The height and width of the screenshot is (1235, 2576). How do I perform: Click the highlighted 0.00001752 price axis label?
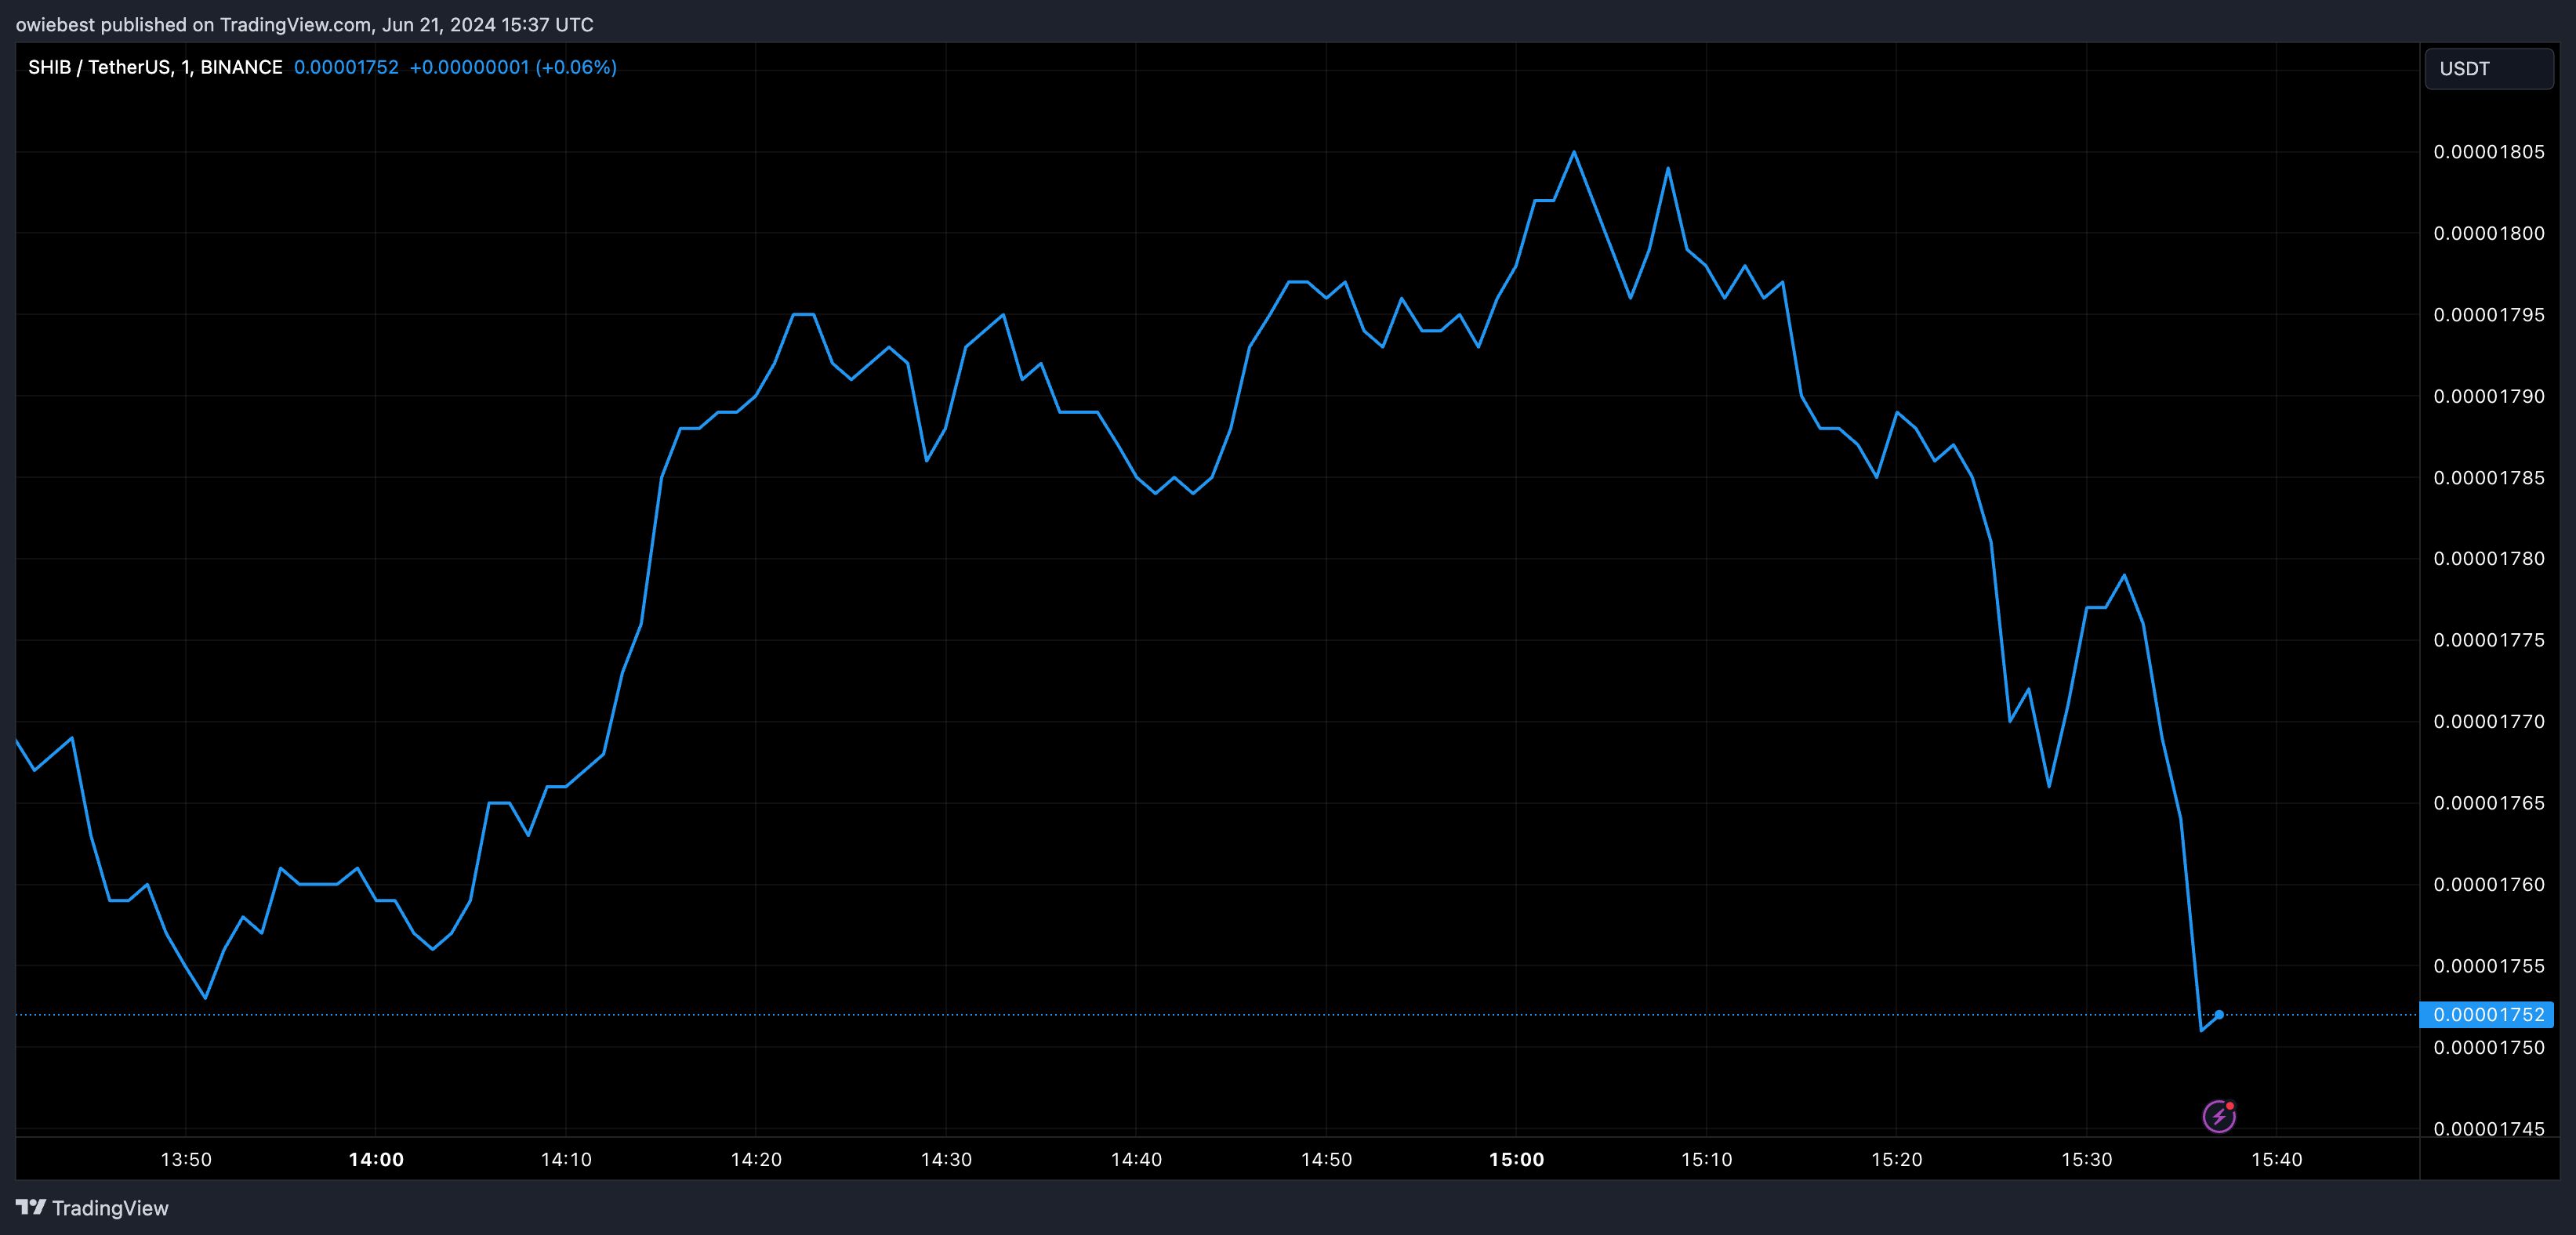click(x=2487, y=1014)
